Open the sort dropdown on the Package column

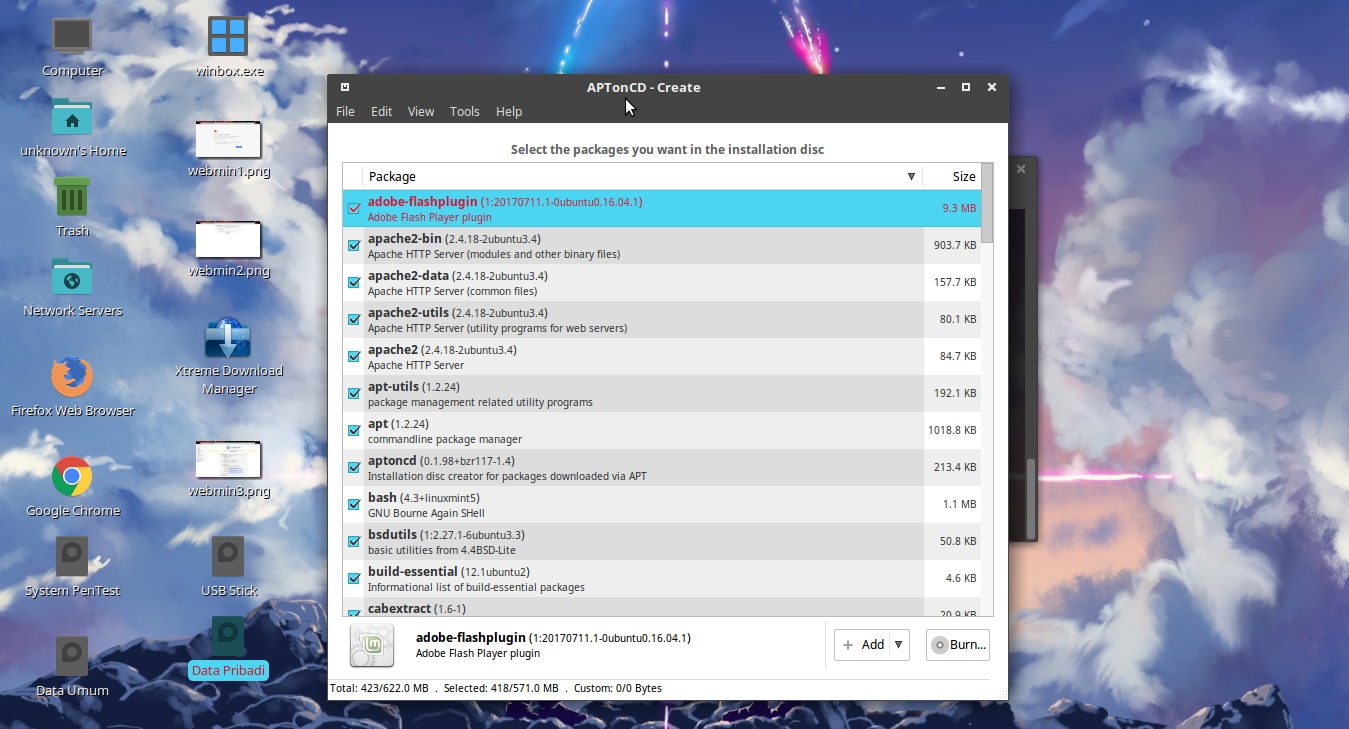click(x=911, y=176)
